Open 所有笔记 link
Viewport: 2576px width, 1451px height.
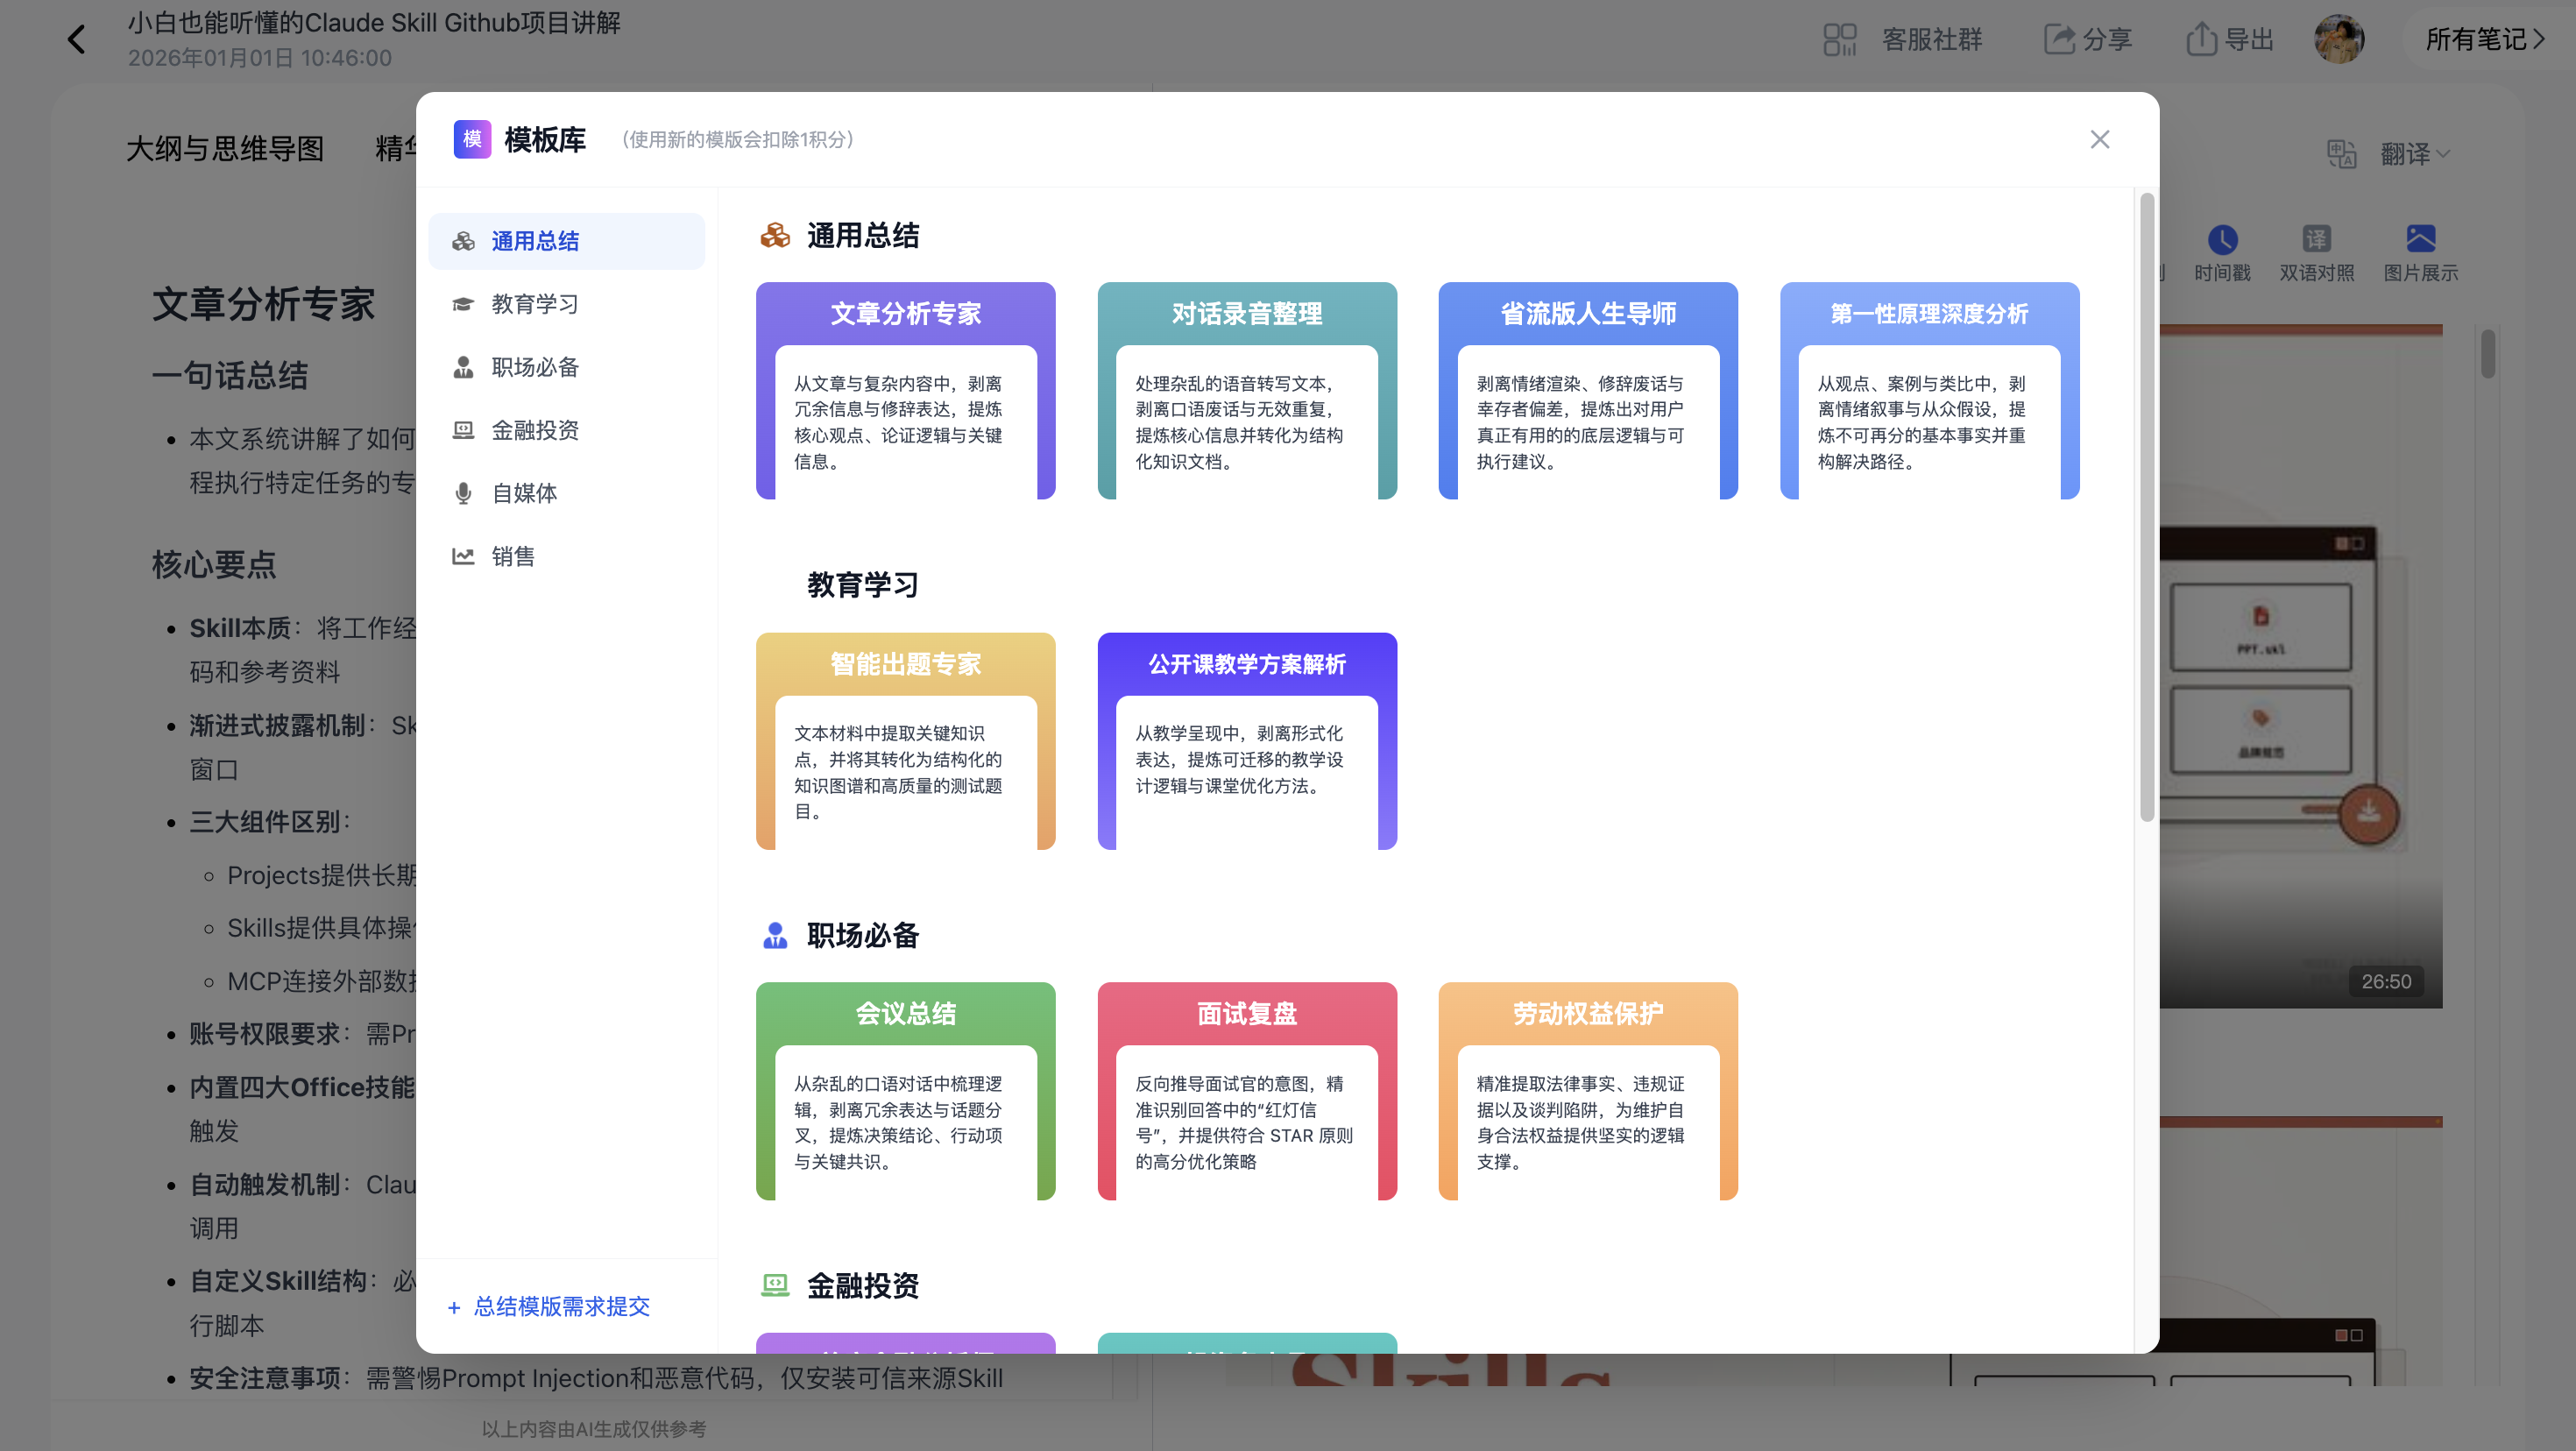[x=2485, y=39]
